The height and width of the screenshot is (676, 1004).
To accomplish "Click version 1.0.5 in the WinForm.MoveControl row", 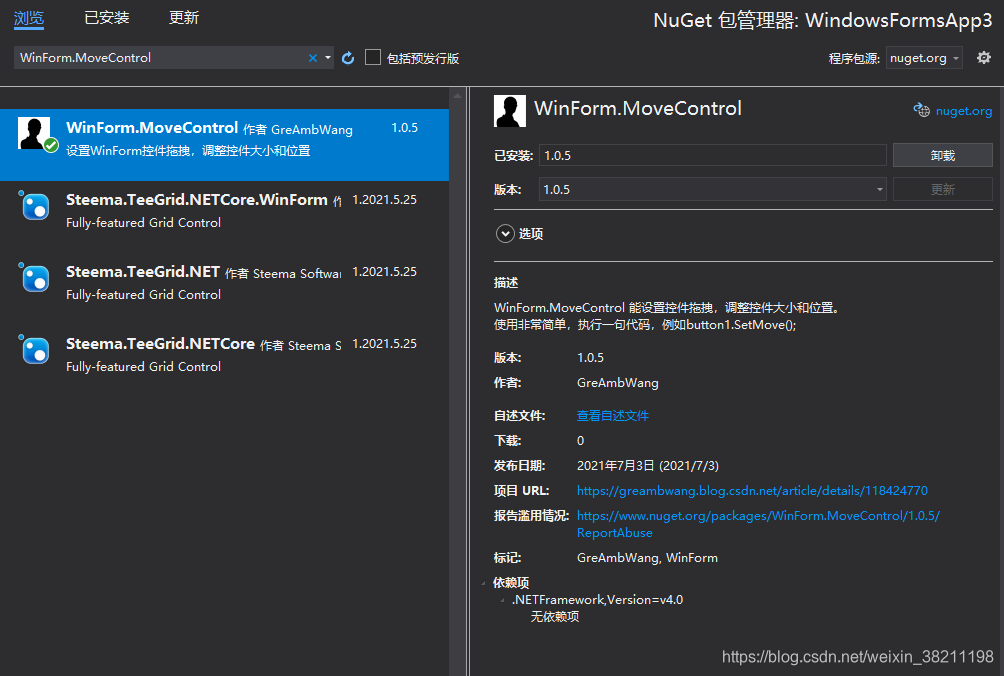I will pyautogui.click(x=404, y=128).
